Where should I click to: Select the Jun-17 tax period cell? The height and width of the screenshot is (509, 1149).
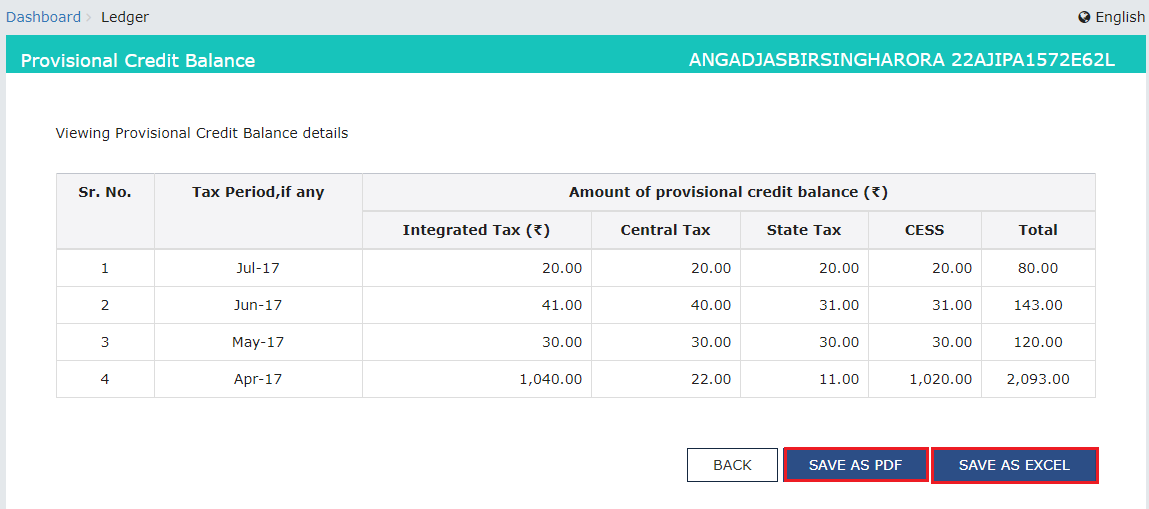(x=258, y=305)
